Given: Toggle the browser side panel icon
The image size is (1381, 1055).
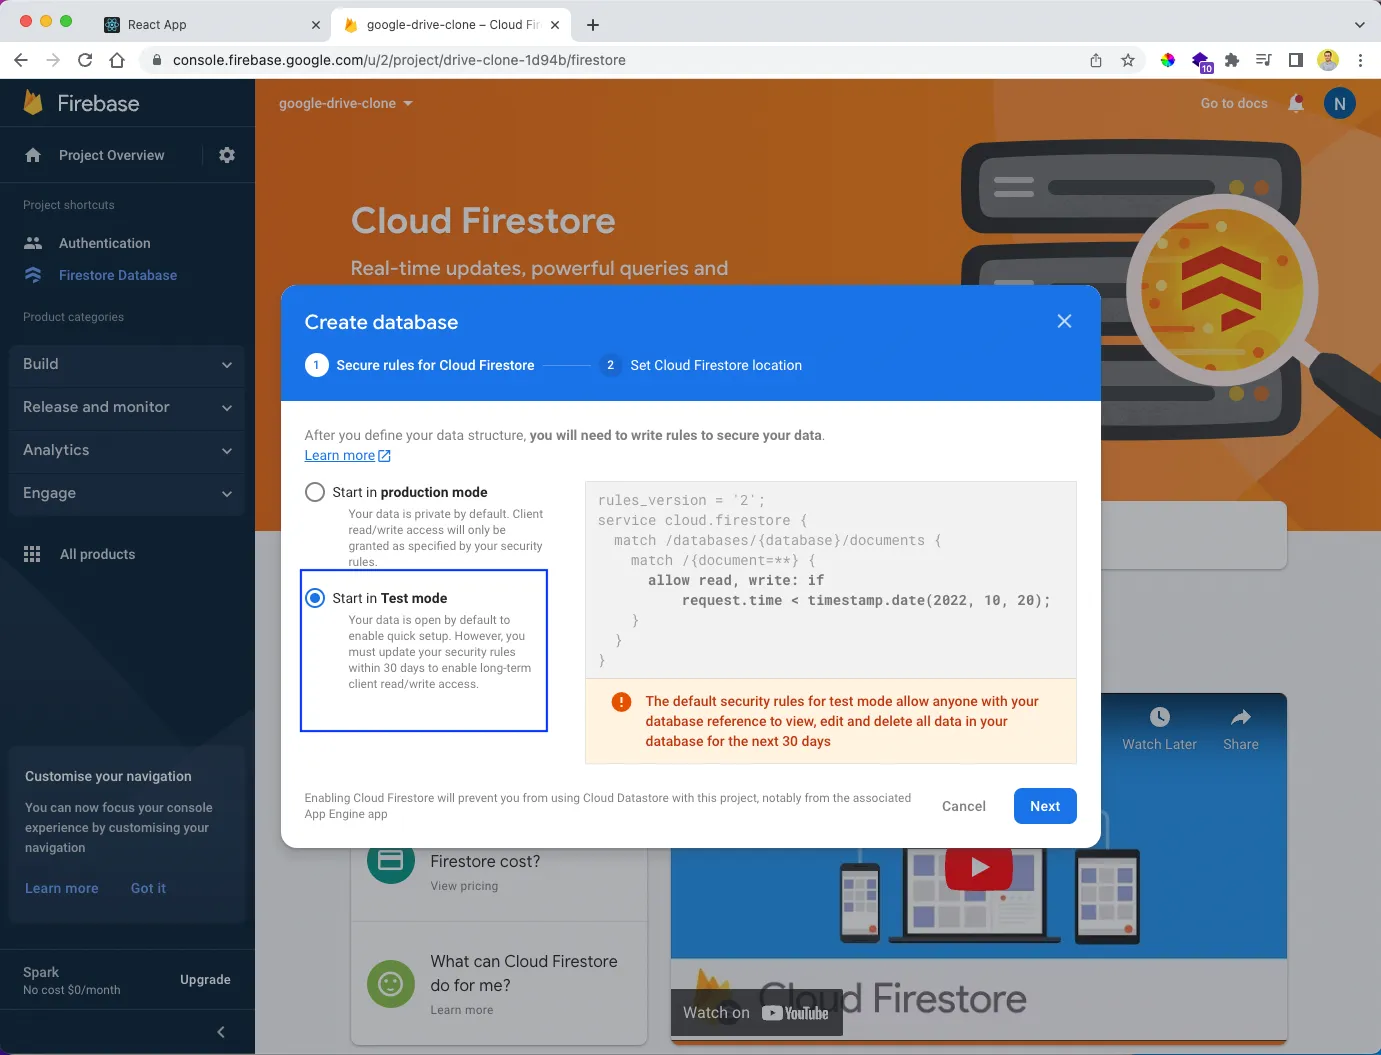Looking at the screenshot, I should pos(1296,60).
